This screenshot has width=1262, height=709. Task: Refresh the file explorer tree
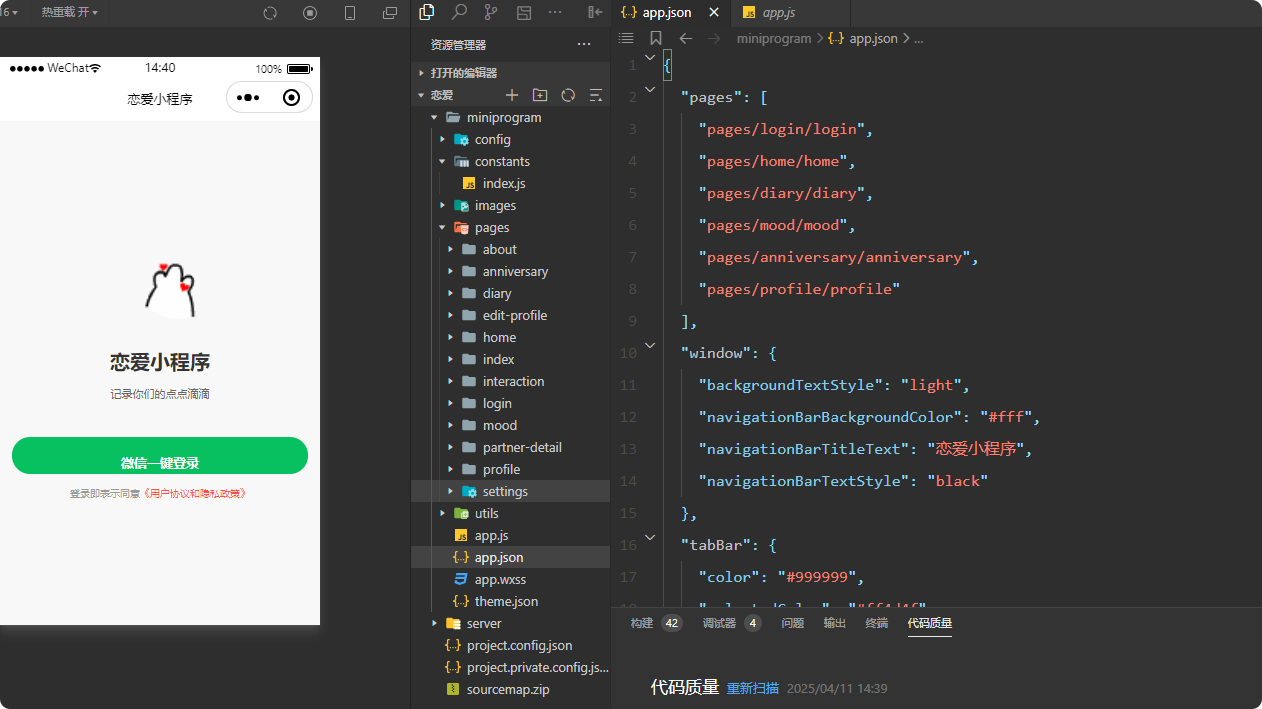(568, 95)
